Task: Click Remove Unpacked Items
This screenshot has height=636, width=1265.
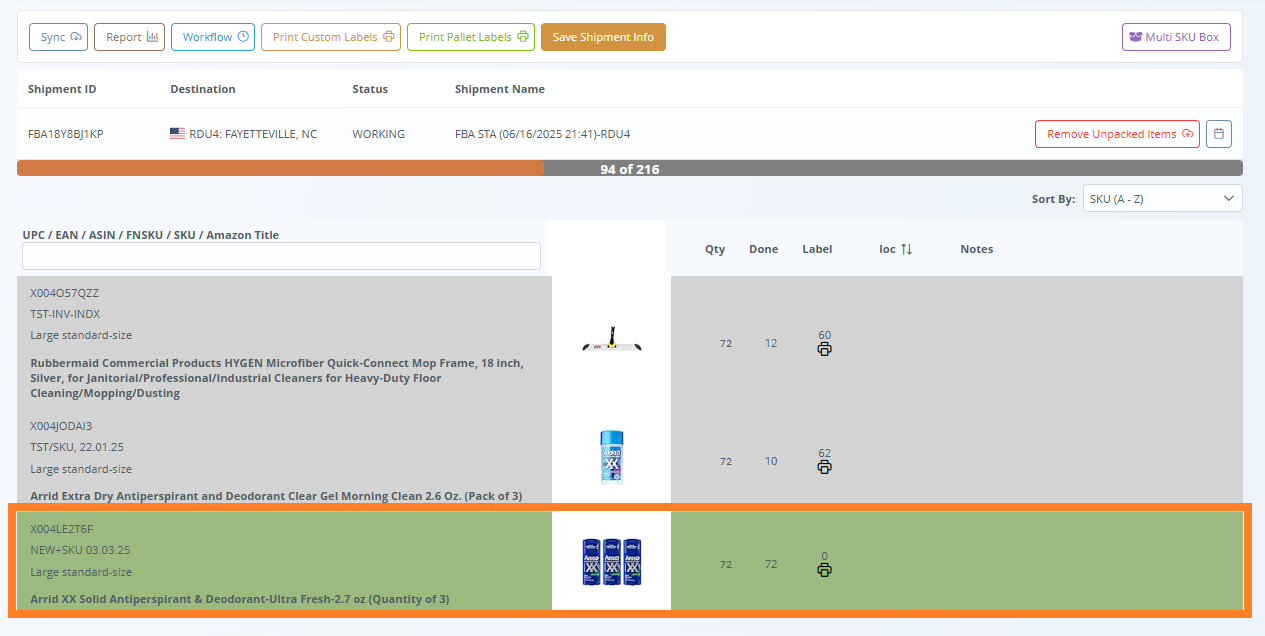Action: pyautogui.click(x=1117, y=133)
